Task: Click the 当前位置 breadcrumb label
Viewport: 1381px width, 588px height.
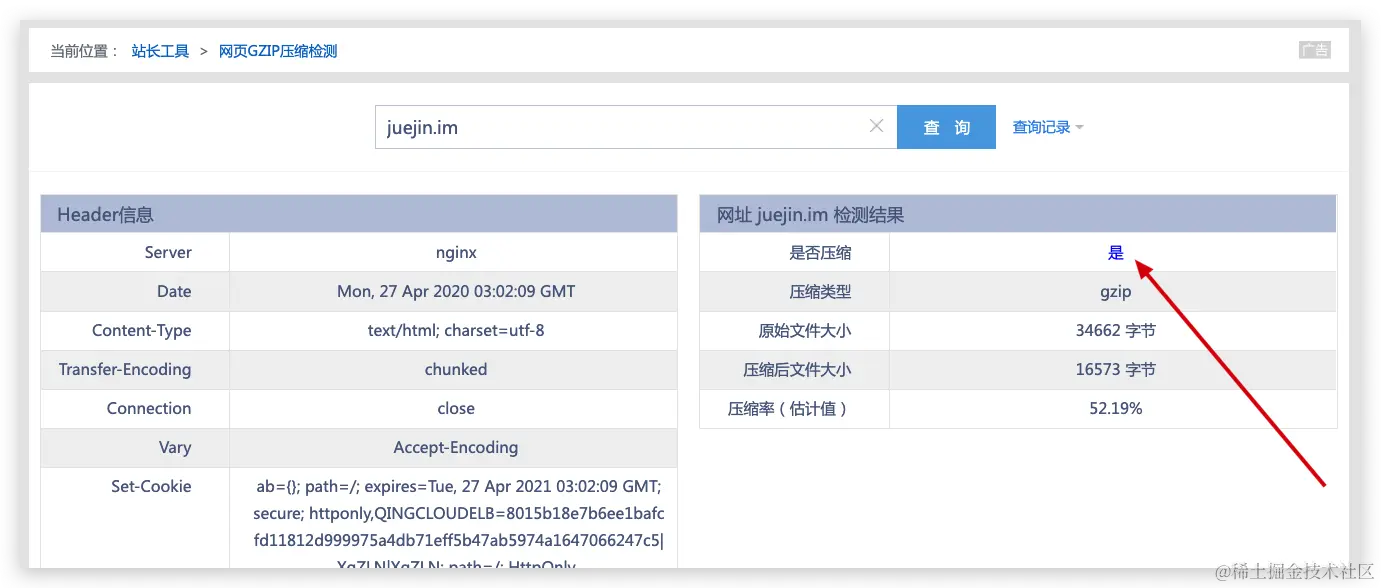Action: click(x=84, y=51)
